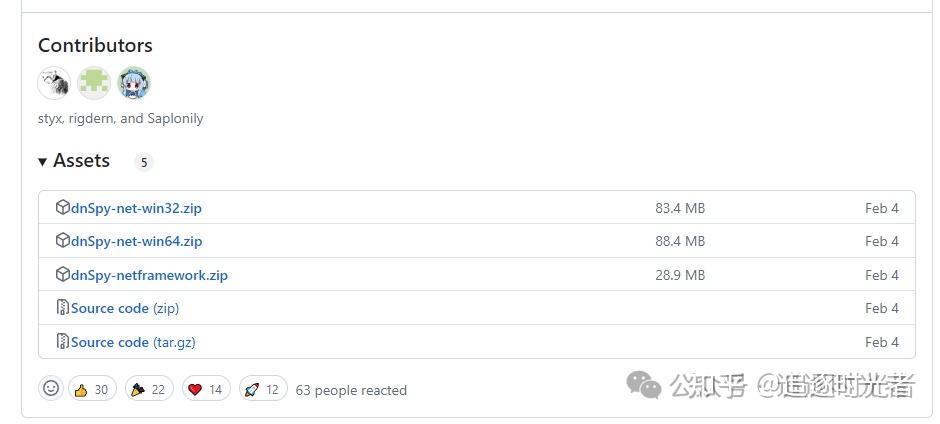Click package icon beside dnSpy-net-win32.zip
The height and width of the screenshot is (424, 940).
[x=63, y=208]
